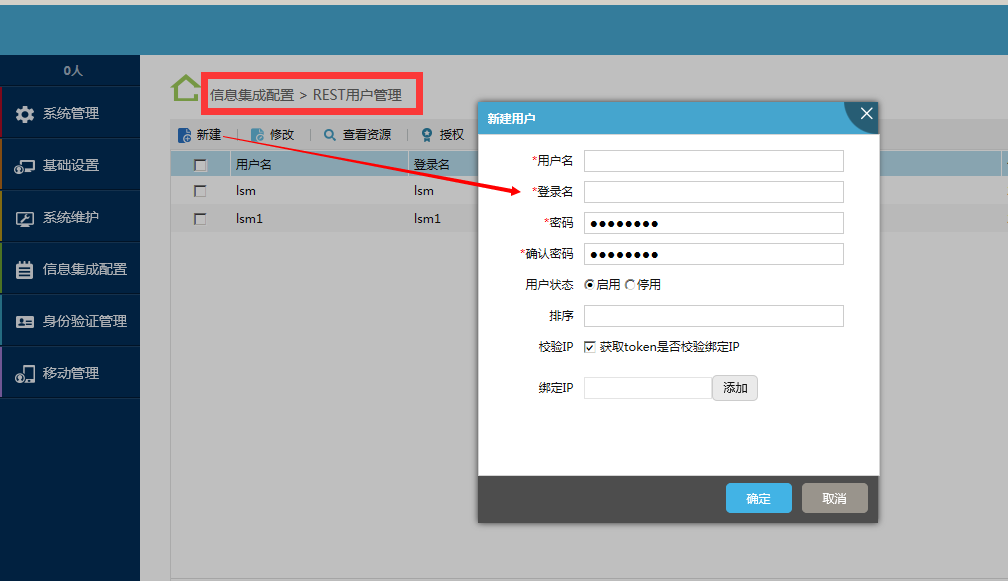1008x581 pixels.
Task: Click the 修改 (Edit) toolbar icon
Action: point(257,135)
